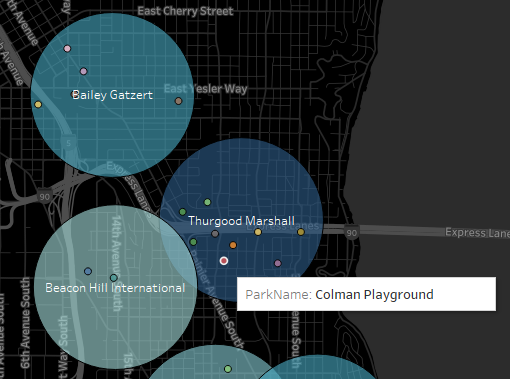Image resolution: width=510 pixels, height=379 pixels.
Task: Click the orange park dot in Thurgood Marshall
Action: (233, 245)
